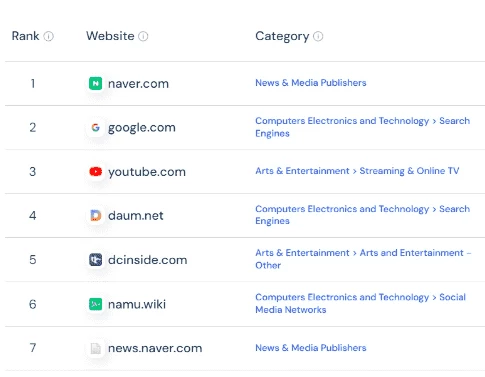Image resolution: width=485 pixels, height=377 pixels.
Task: Open namu.wiki's Social Media Networks category link
Action: pos(360,303)
